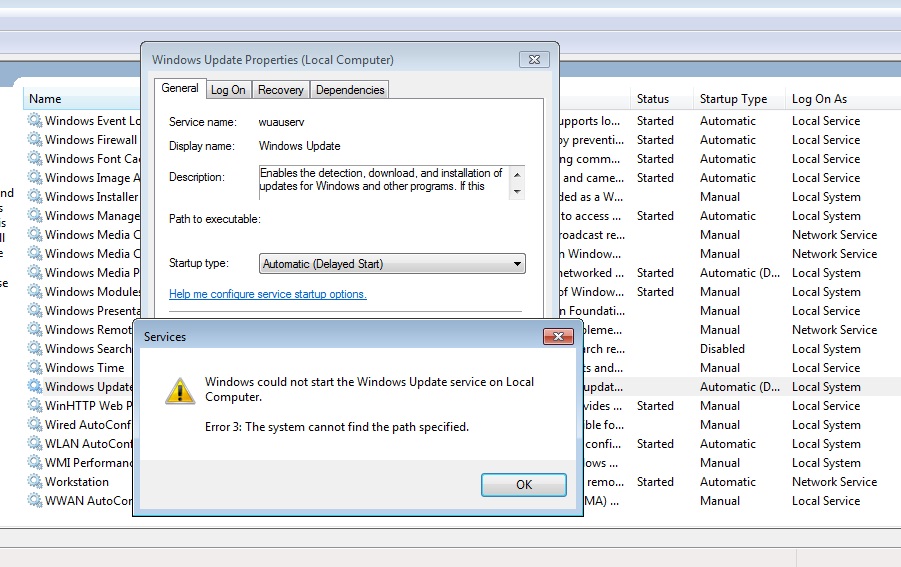901x567 pixels.
Task: Click the gear icon beside WLAN AutoConfig
Action: point(35,443)
